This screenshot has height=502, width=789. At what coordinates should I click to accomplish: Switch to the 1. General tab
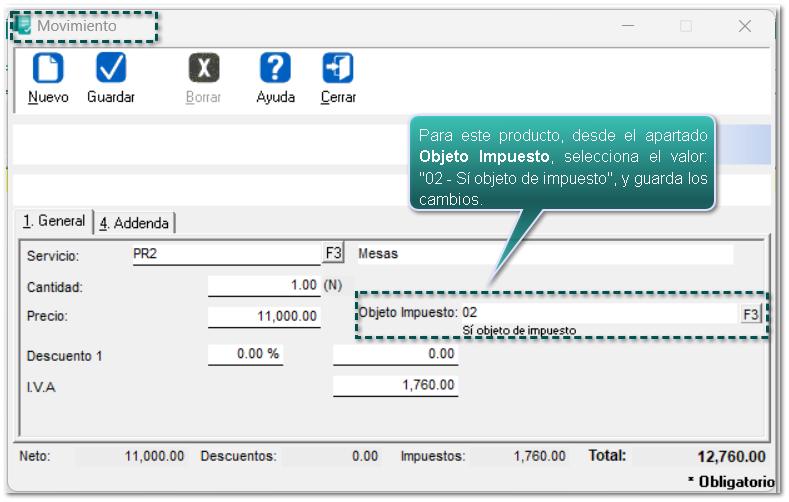pyautogui.click(x=54, y=221)
